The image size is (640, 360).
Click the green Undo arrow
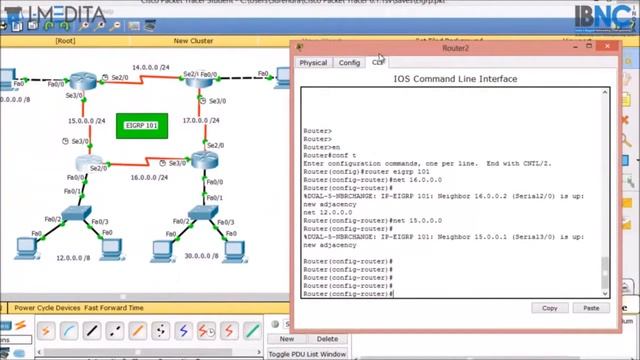point(49,27)
